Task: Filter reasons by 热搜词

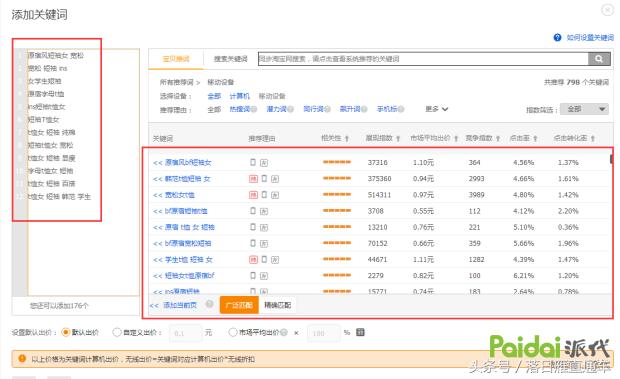Action: pos(240,109)
